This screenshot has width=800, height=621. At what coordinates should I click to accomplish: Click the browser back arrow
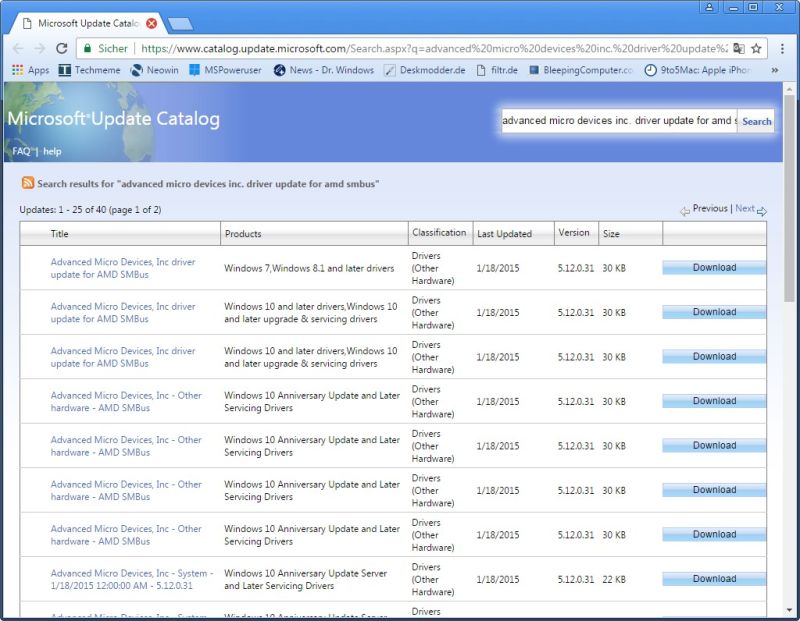tap(18, 48)
